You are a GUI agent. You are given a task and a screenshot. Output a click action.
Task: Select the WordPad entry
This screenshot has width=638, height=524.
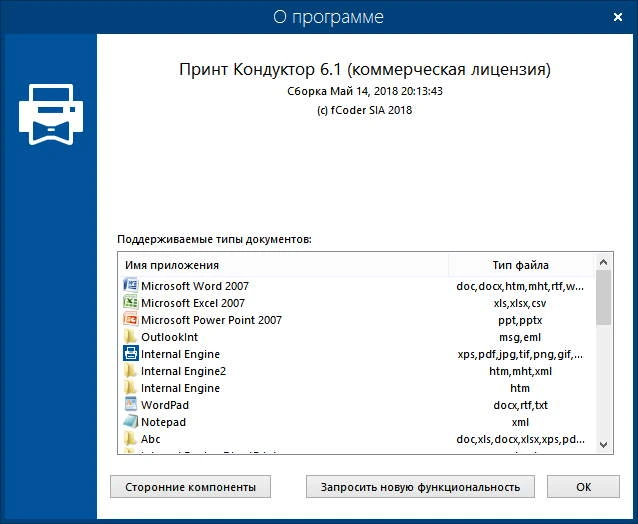(x=165, y=405)
